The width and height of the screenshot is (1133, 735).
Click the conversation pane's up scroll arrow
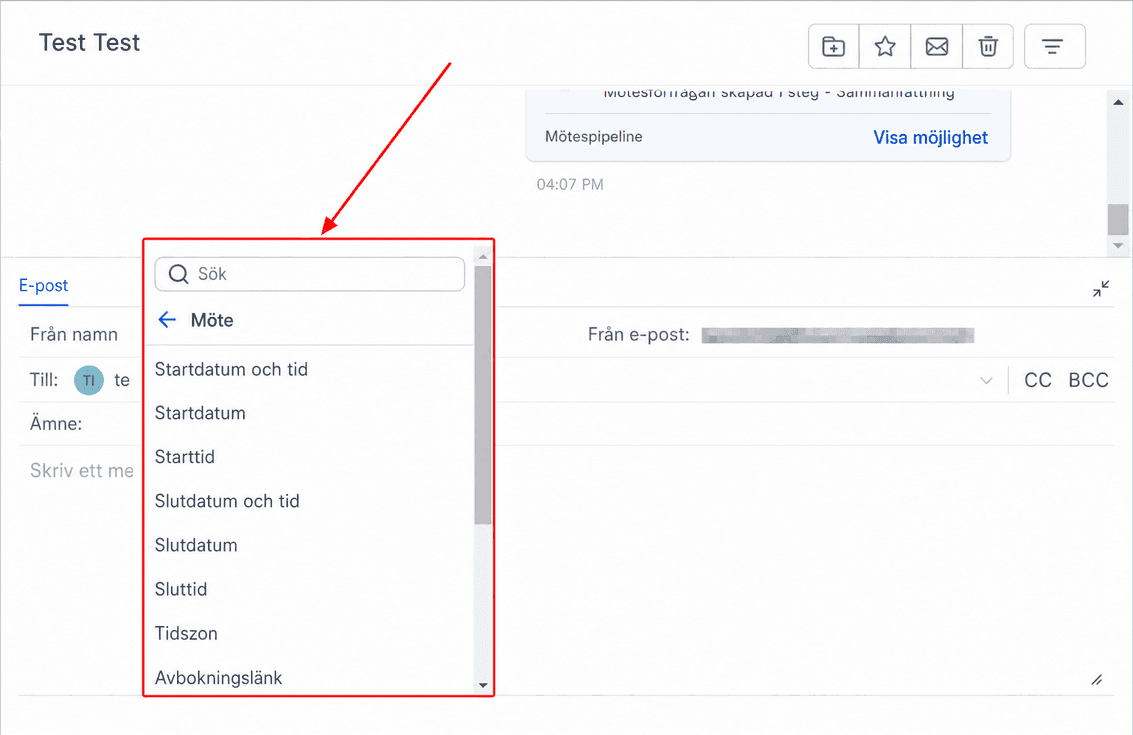(1118, 103)
